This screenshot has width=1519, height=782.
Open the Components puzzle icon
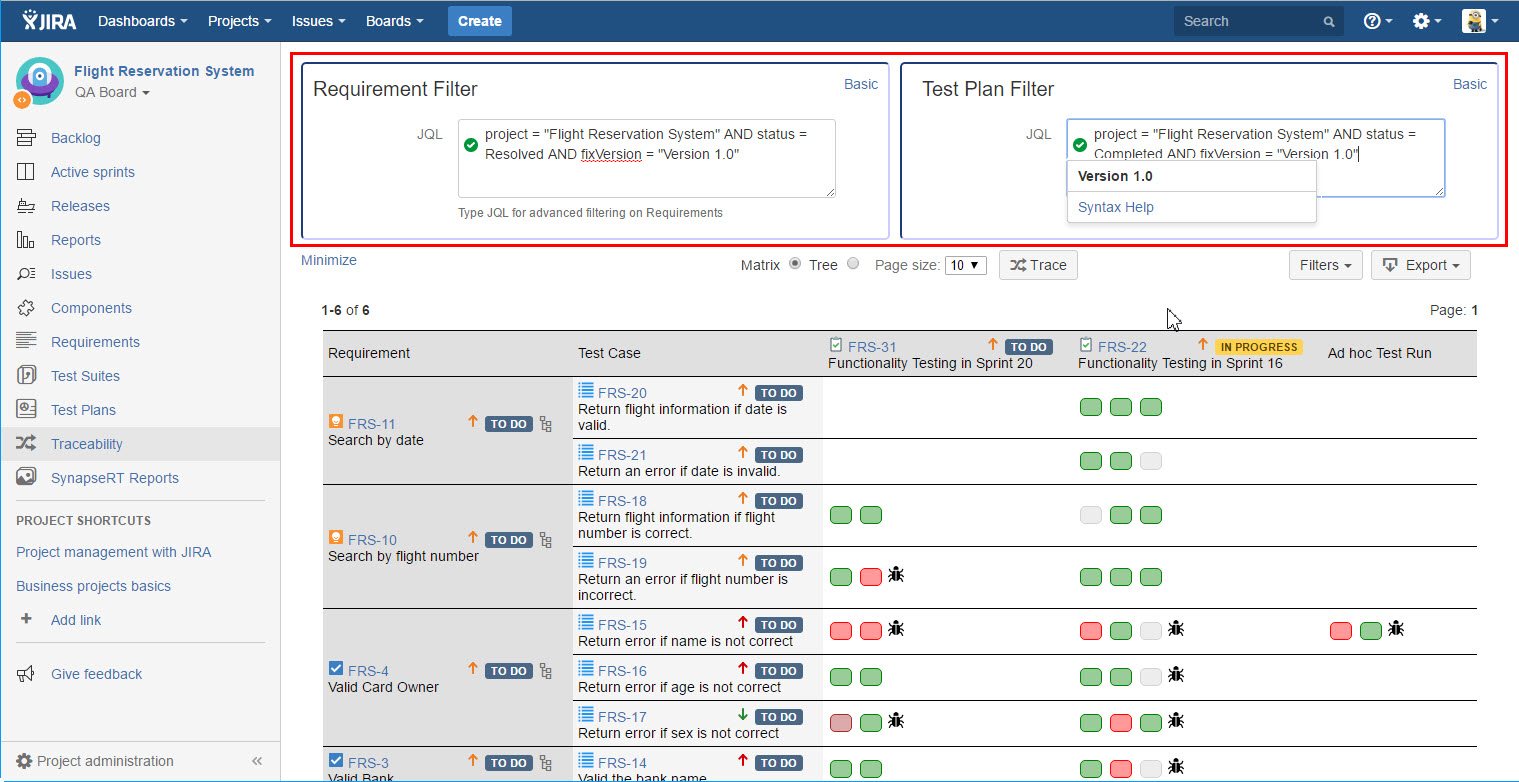(x=26, y=308)
